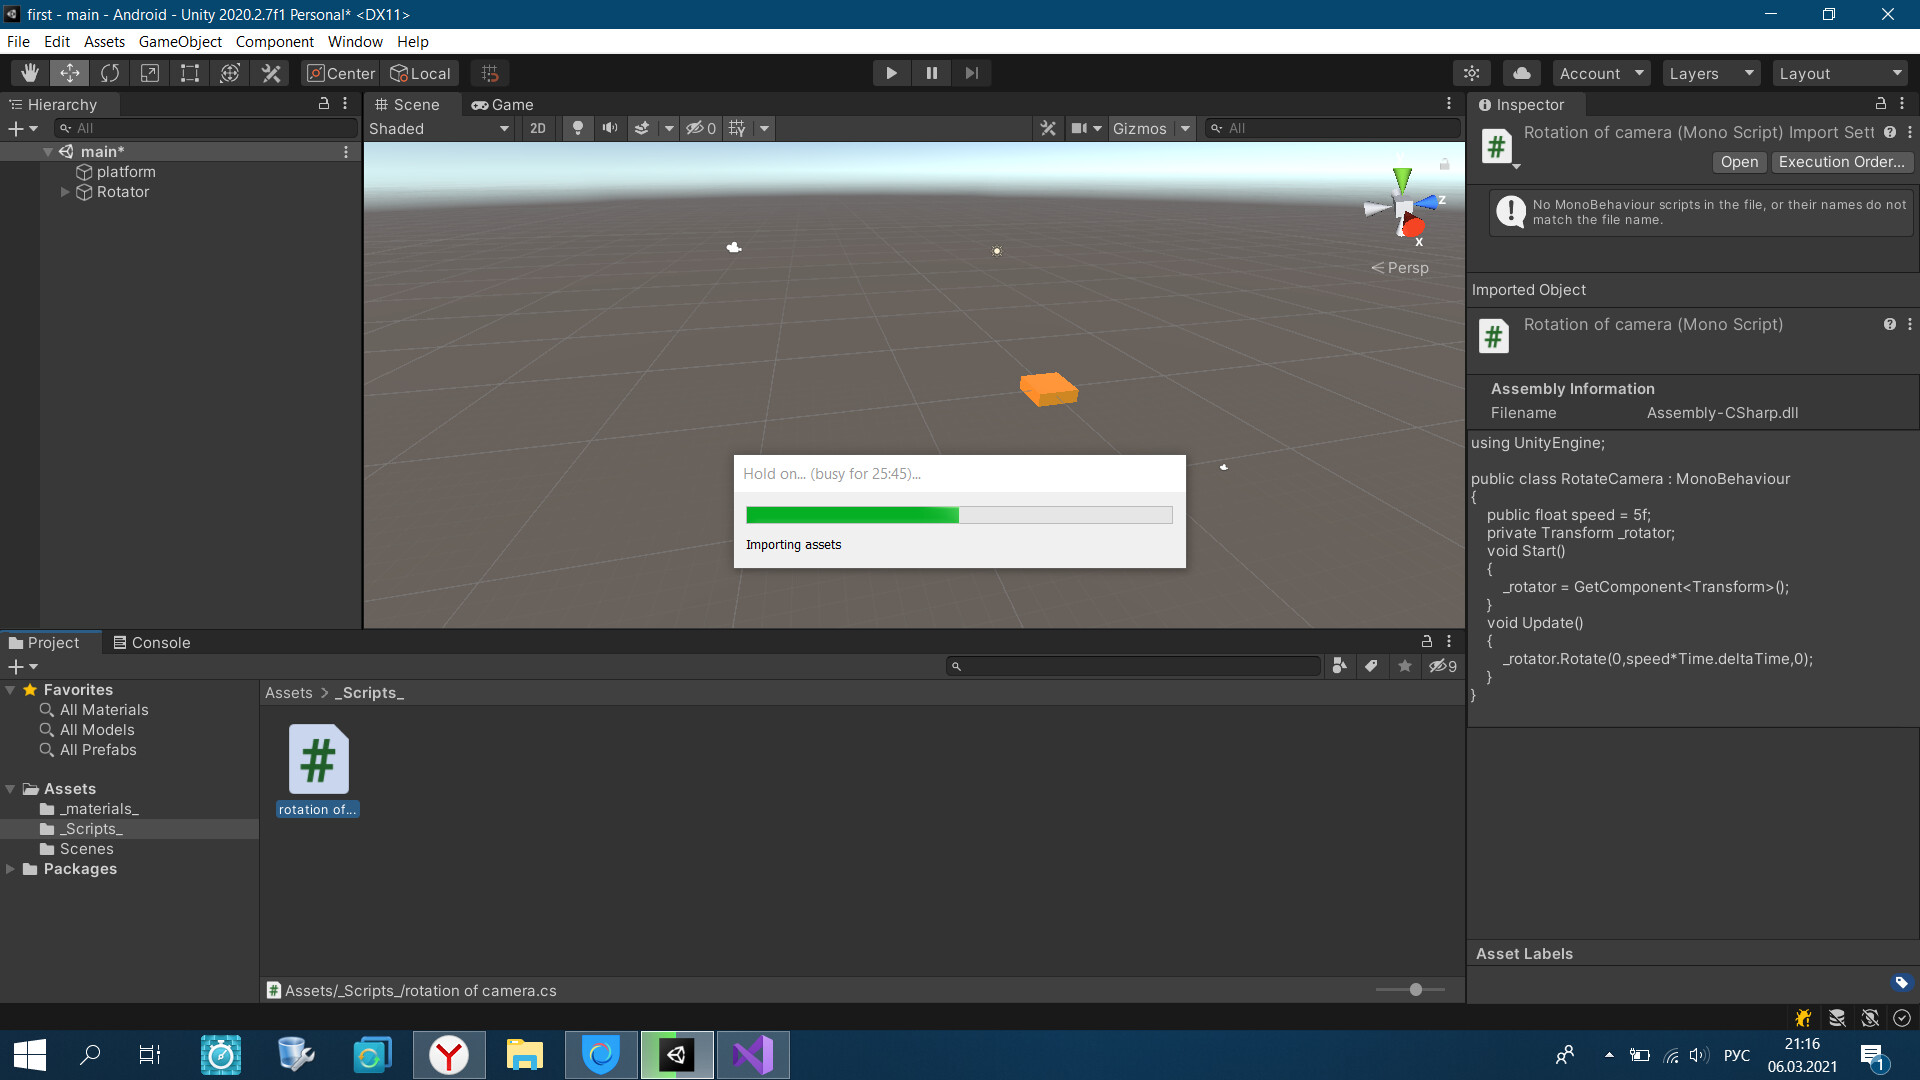
Task: Click the Play button to run the game
Action: pos(891,73)
